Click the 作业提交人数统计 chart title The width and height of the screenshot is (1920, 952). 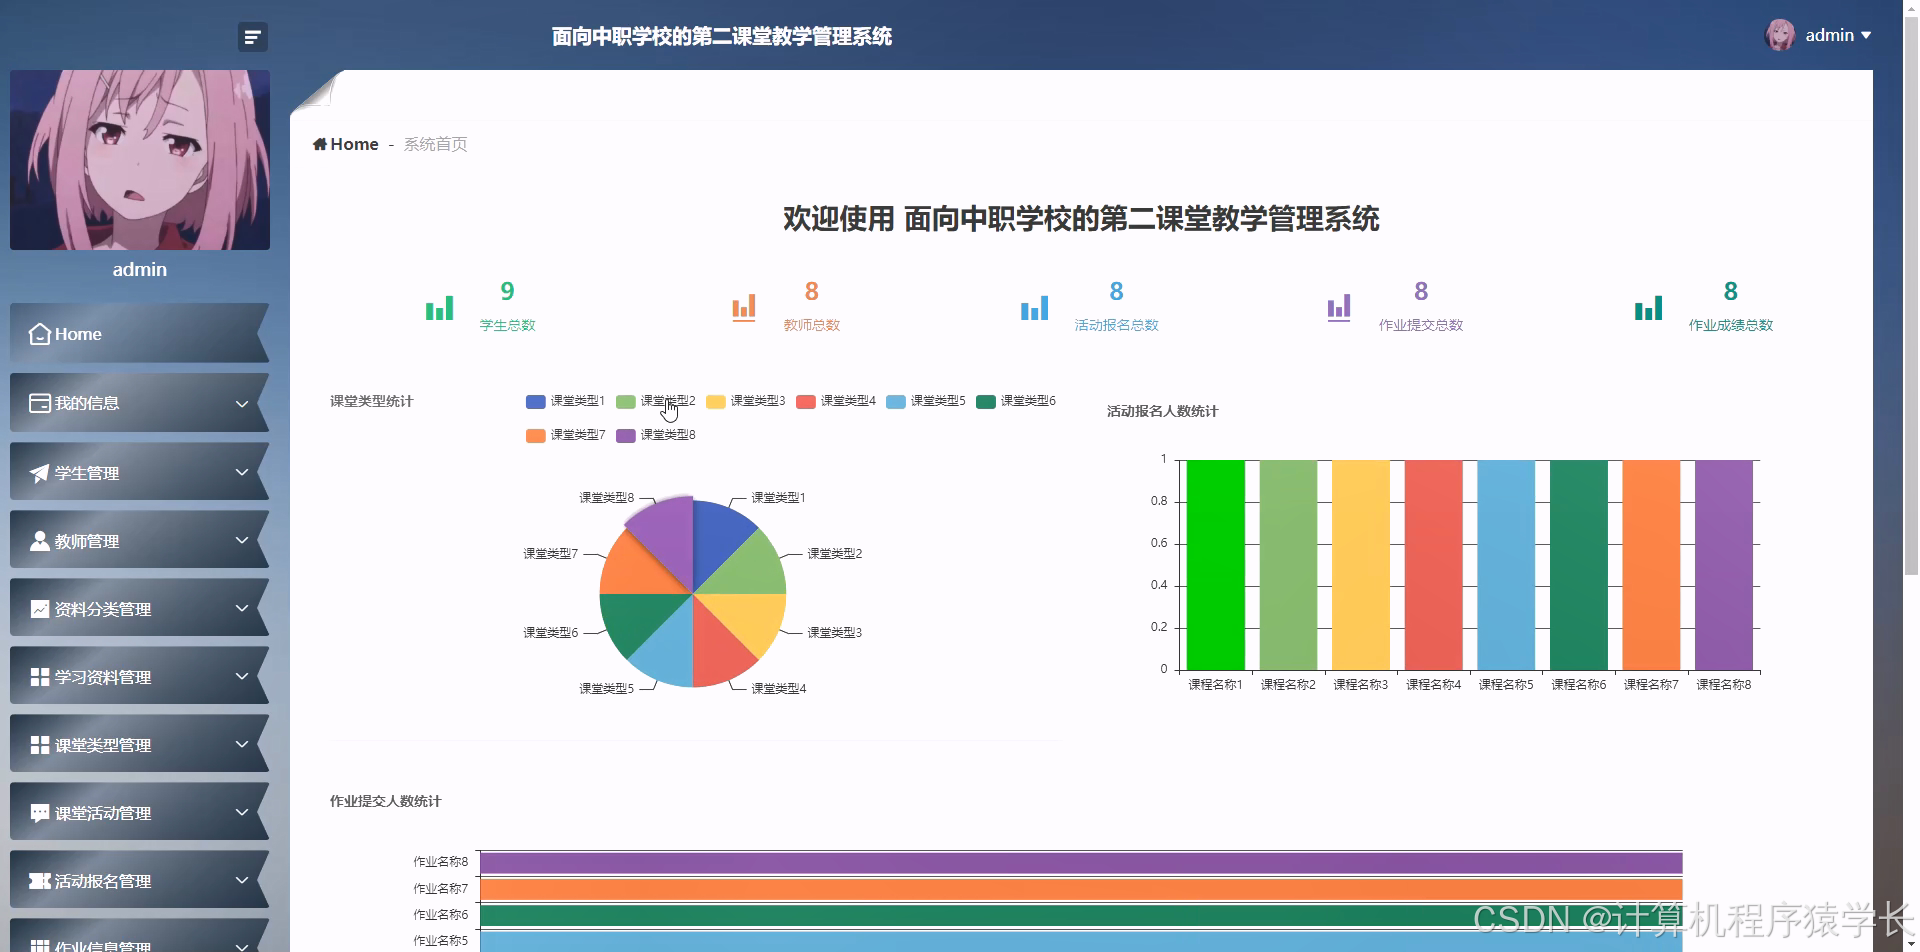(x=385, y=801)
